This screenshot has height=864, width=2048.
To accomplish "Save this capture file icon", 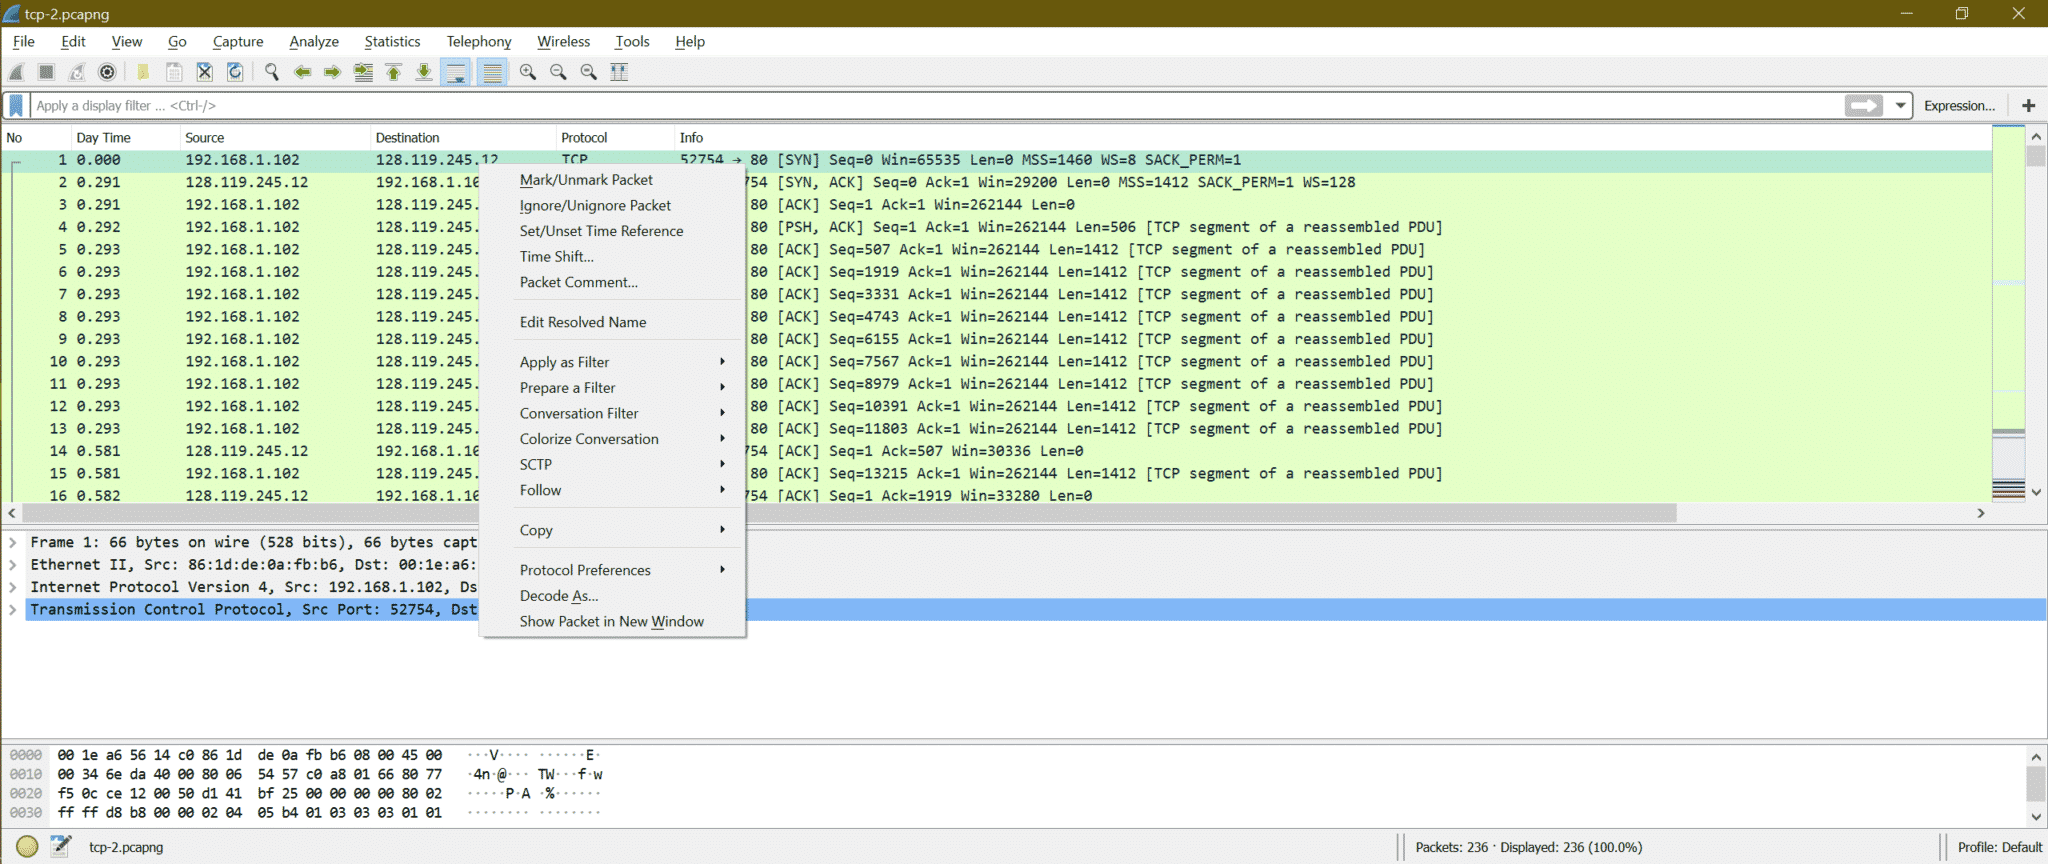I will [x=174, y=72].
